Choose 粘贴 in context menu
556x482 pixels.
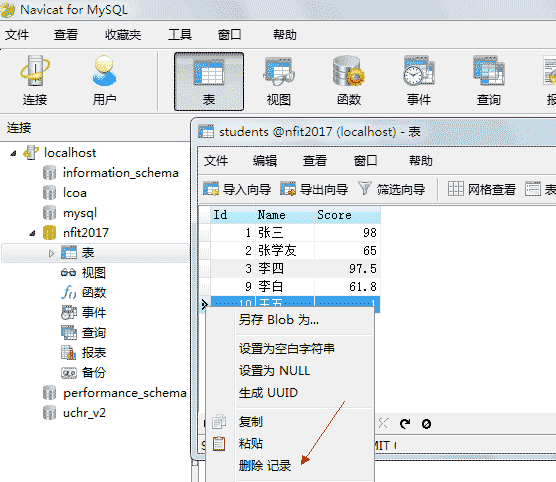point(251,443)
